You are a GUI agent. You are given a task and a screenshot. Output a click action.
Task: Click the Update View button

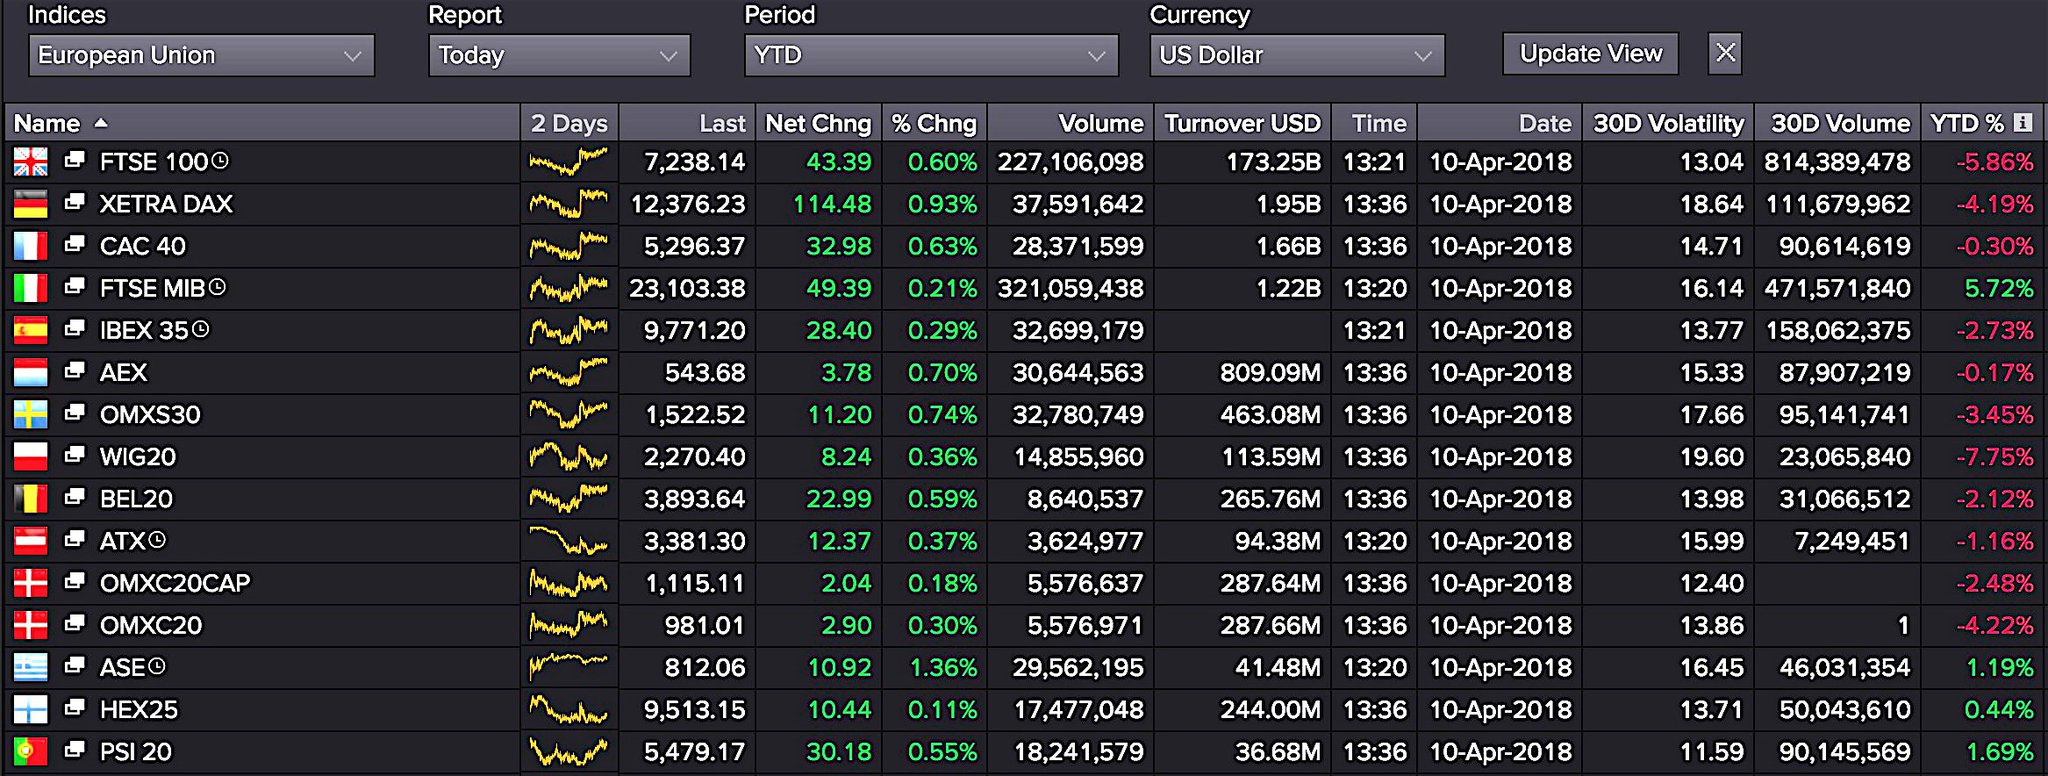pos(1590,53)
